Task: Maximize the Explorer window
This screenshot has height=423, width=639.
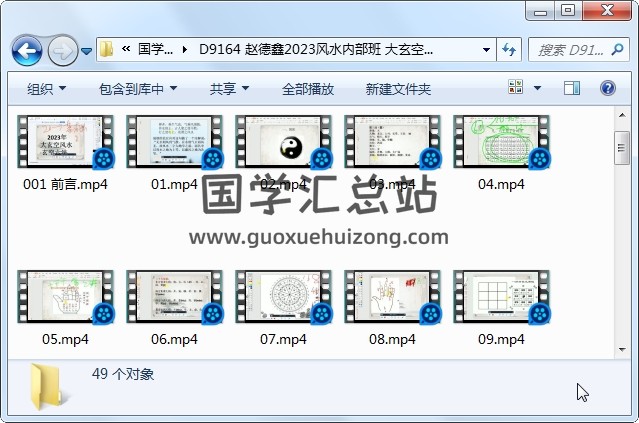Action: click(568, 11)
